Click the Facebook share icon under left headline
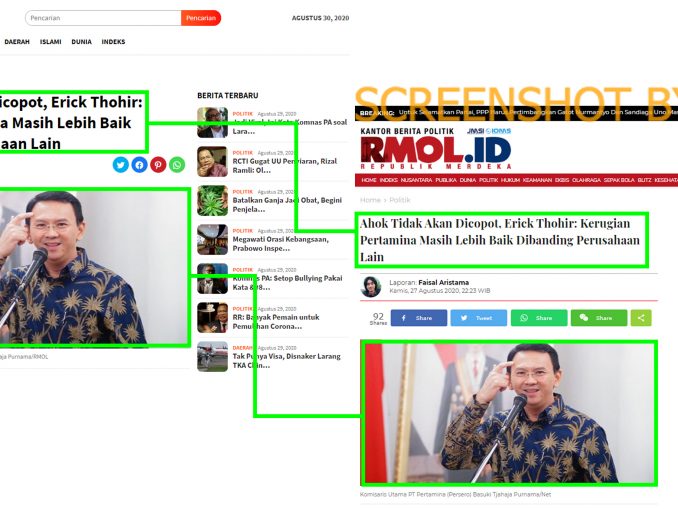The width and height of the screenshot is (678, 509). [x=139, y=165]
